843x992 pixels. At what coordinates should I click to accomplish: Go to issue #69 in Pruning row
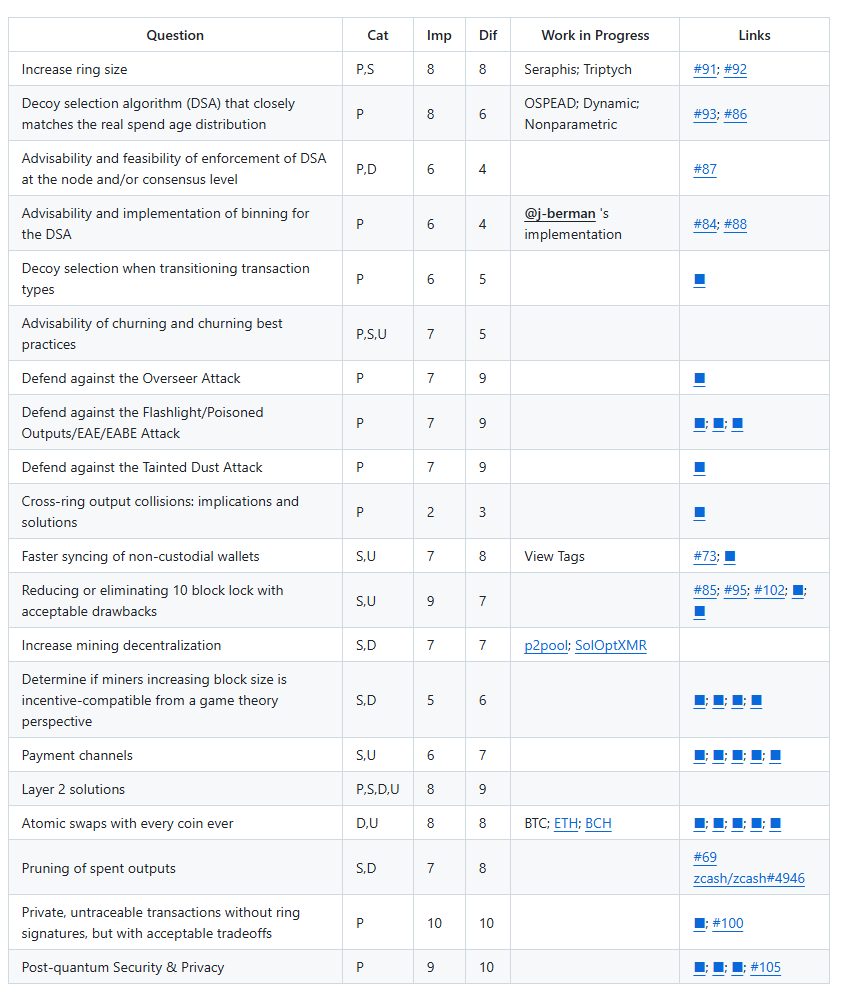point(704,858)
